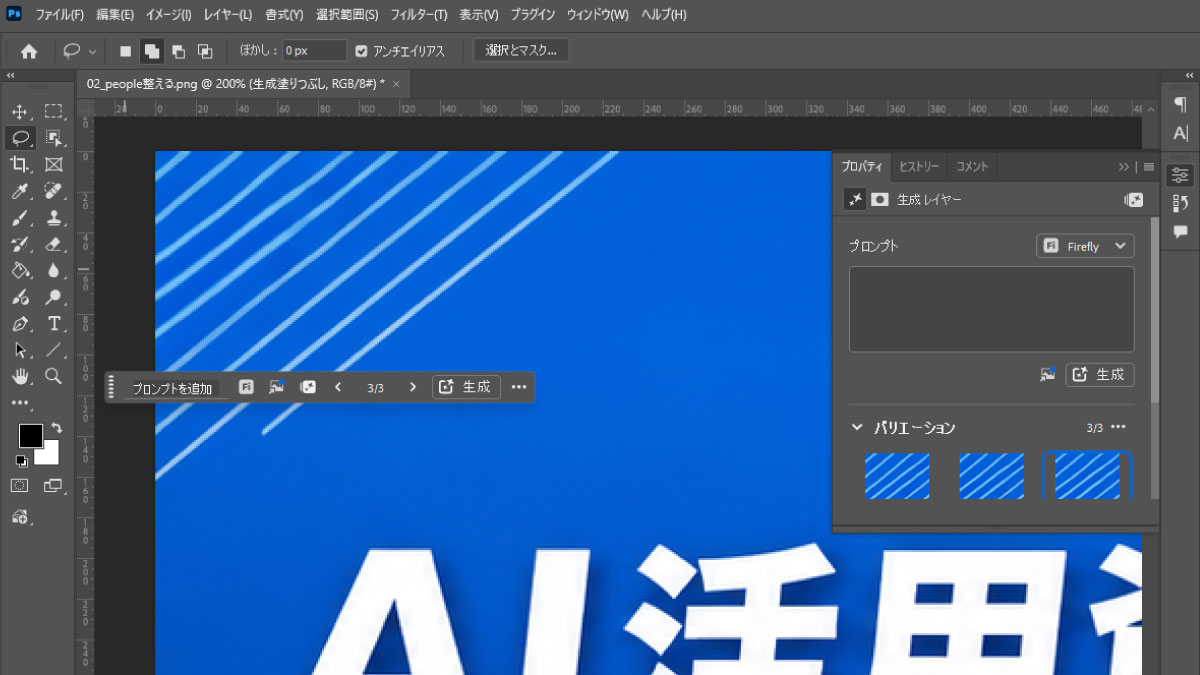Open the Character panel icon
The image size is (1200, 675).
1181,133
